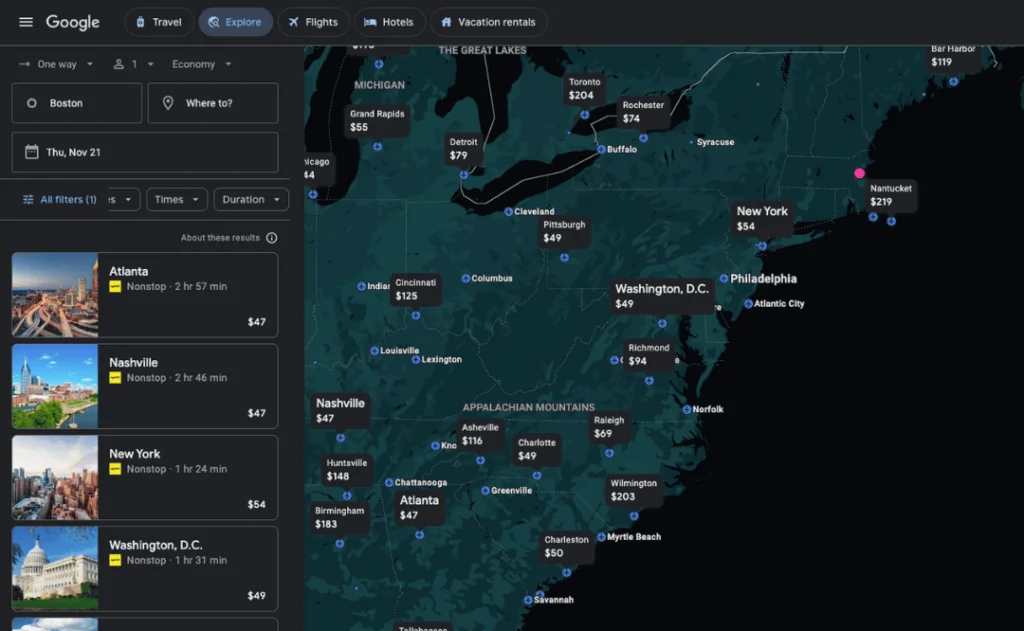
Task: Edit the Boston origin field
Action: click(76, 103)
